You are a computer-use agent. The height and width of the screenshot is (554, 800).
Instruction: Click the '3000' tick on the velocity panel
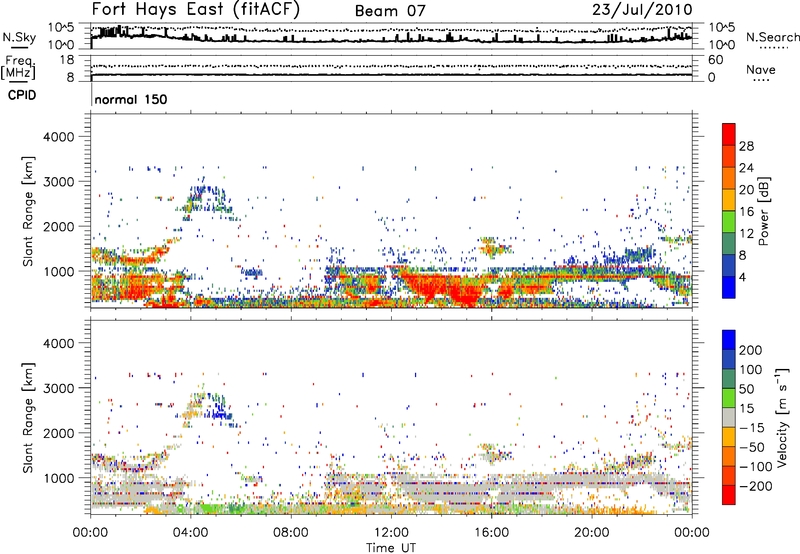point(58,388)
